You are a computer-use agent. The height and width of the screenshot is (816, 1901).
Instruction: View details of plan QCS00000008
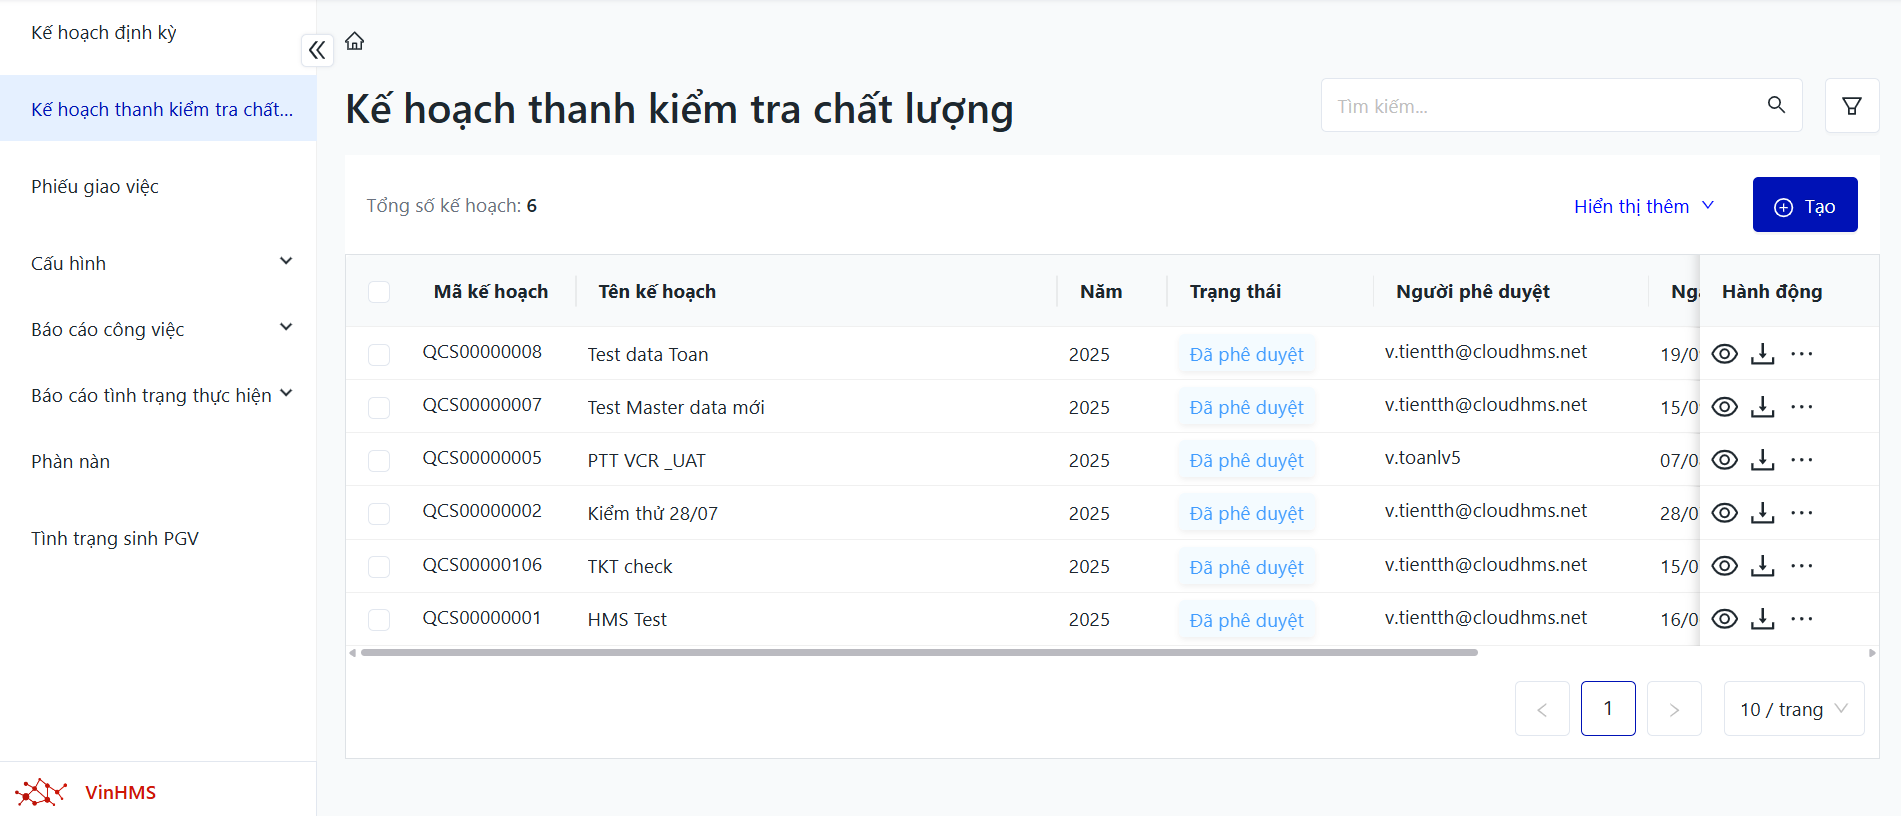(1724, 354)
